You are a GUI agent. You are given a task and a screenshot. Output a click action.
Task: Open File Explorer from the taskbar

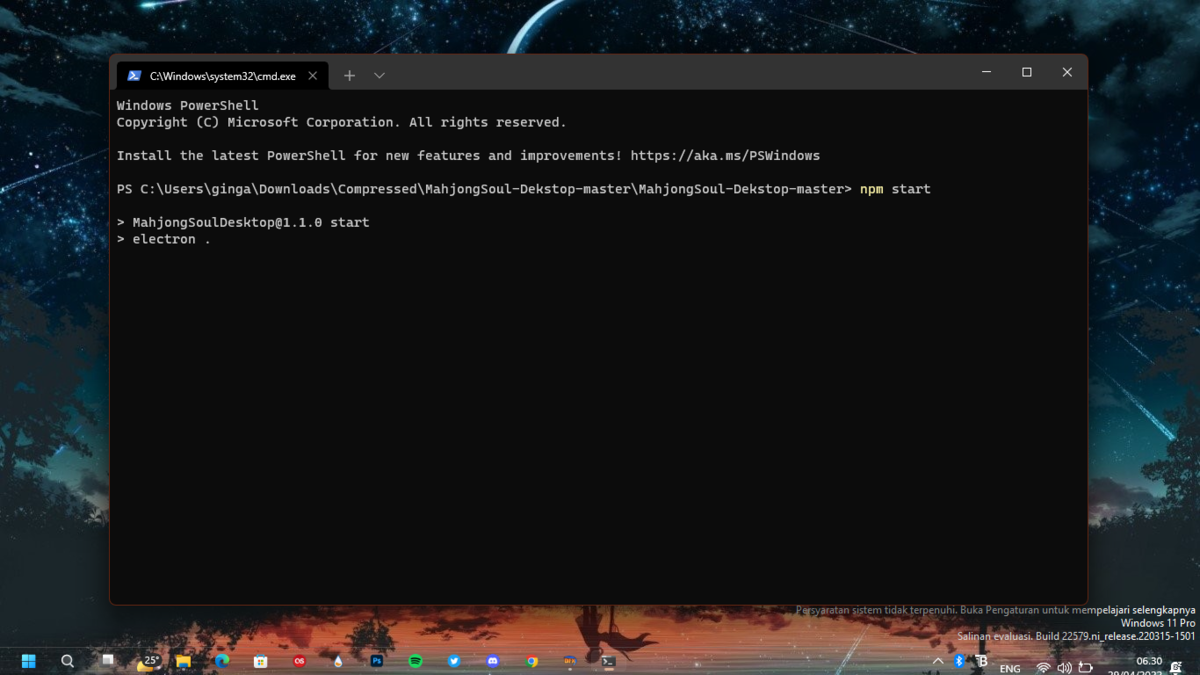(183, 661)
